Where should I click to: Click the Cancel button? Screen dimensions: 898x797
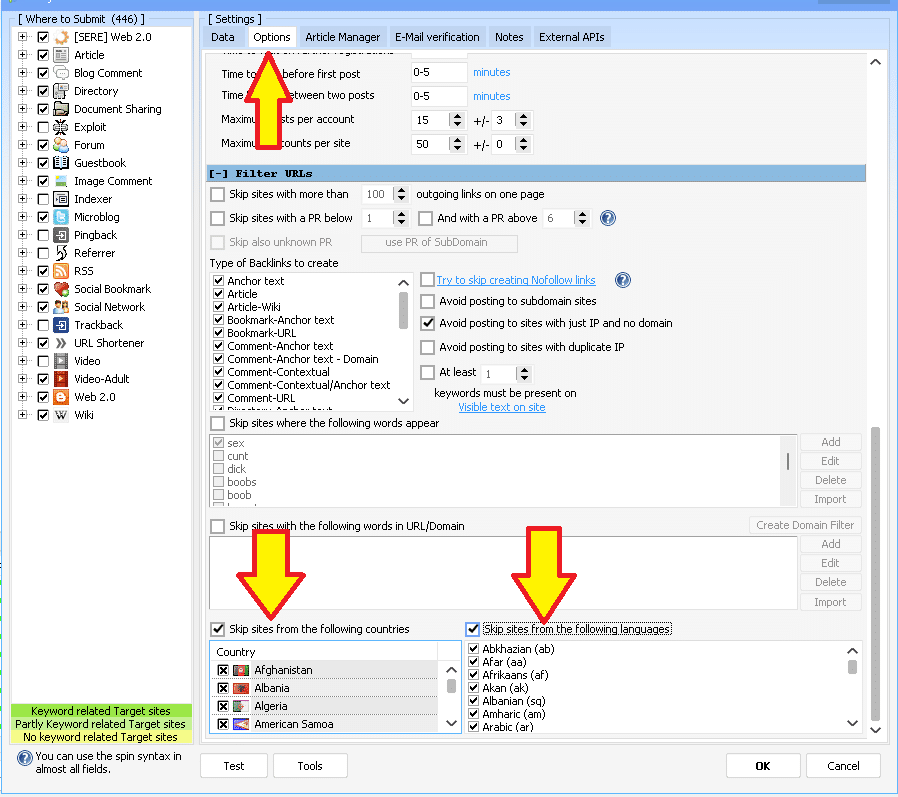[843, 766]
